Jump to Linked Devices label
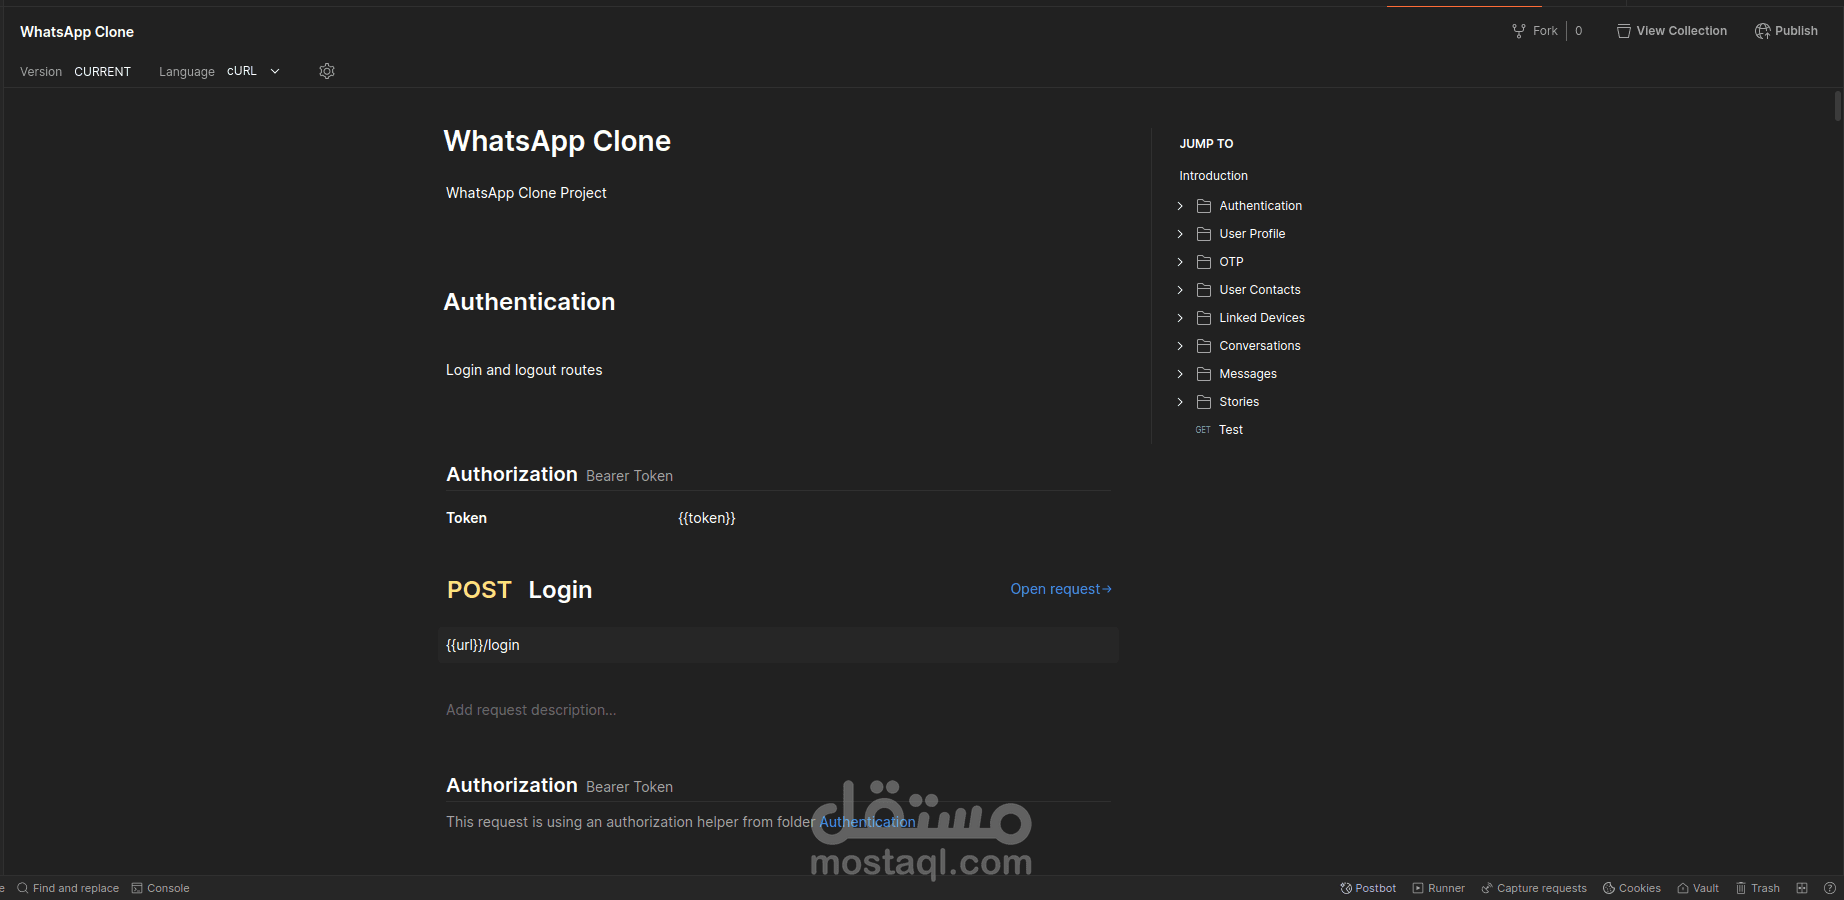The width and height of the screenshot is (1844, 900). [x=1262, y=318]
